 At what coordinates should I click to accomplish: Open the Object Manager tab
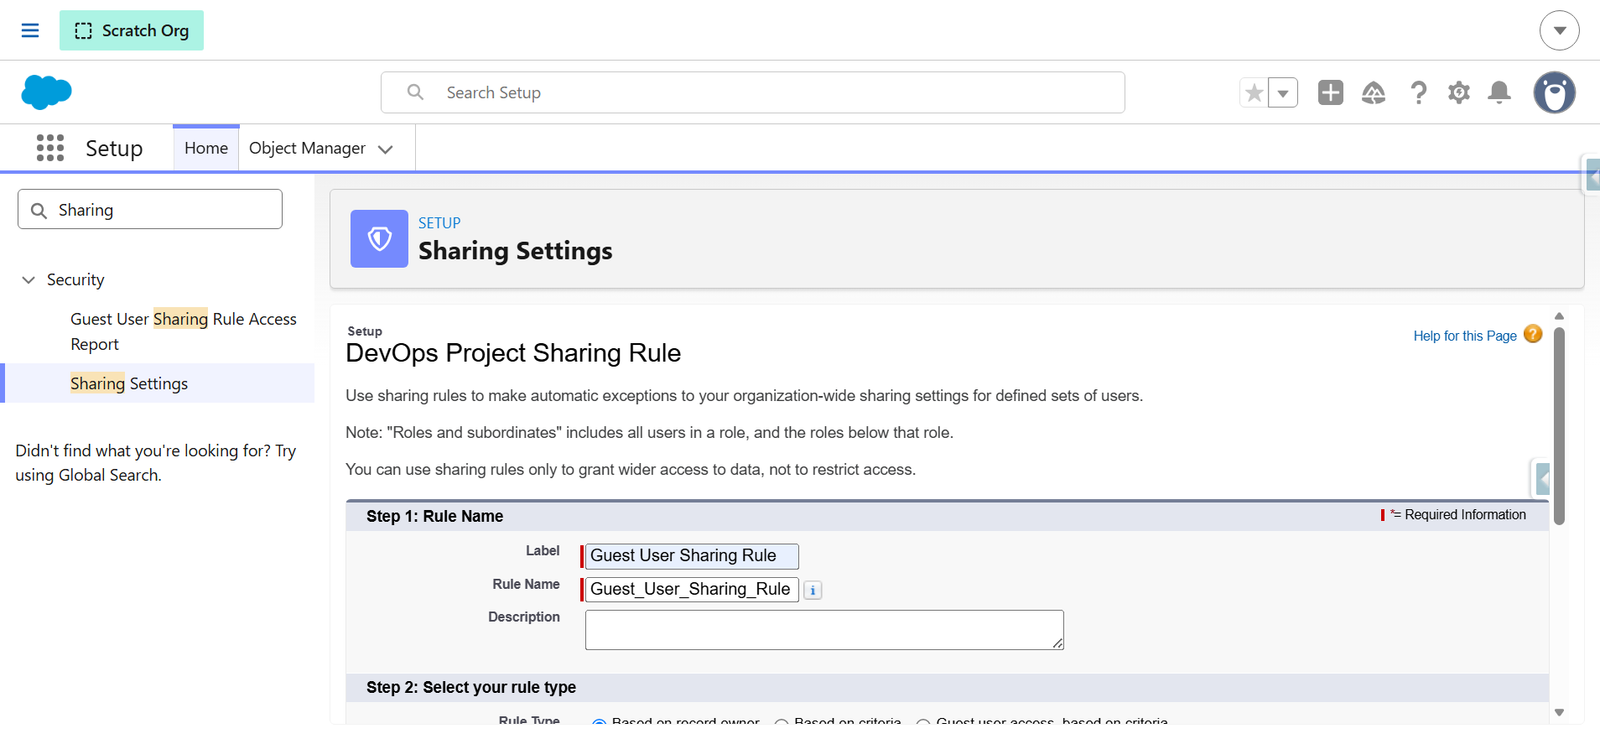[x=307, y=148]
